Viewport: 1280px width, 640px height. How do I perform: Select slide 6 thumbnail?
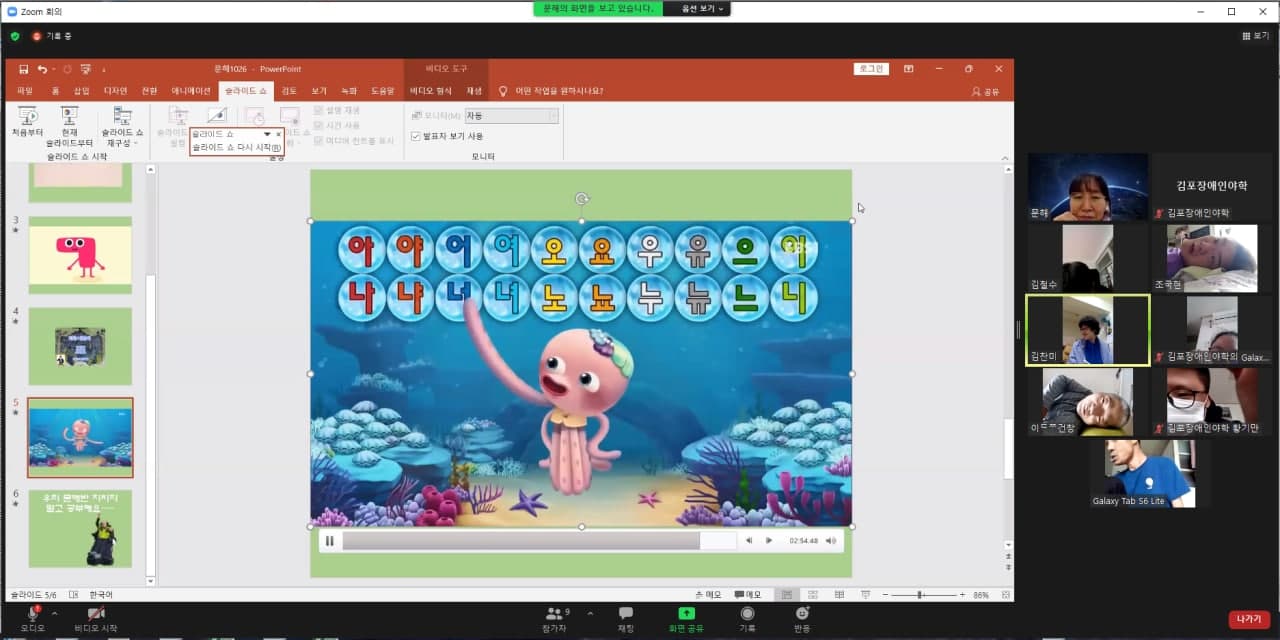pyautogui.click(x=80, y=528)
